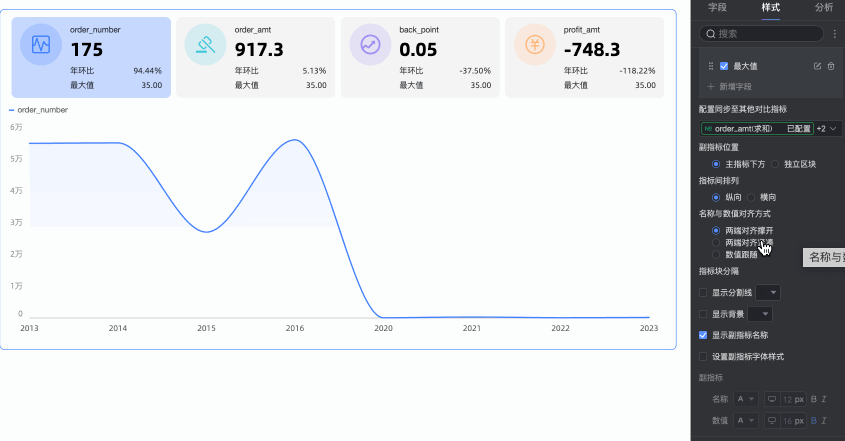Click the profit_amt yen coin icon
This screenshot has width=845, height=441.
535,45
